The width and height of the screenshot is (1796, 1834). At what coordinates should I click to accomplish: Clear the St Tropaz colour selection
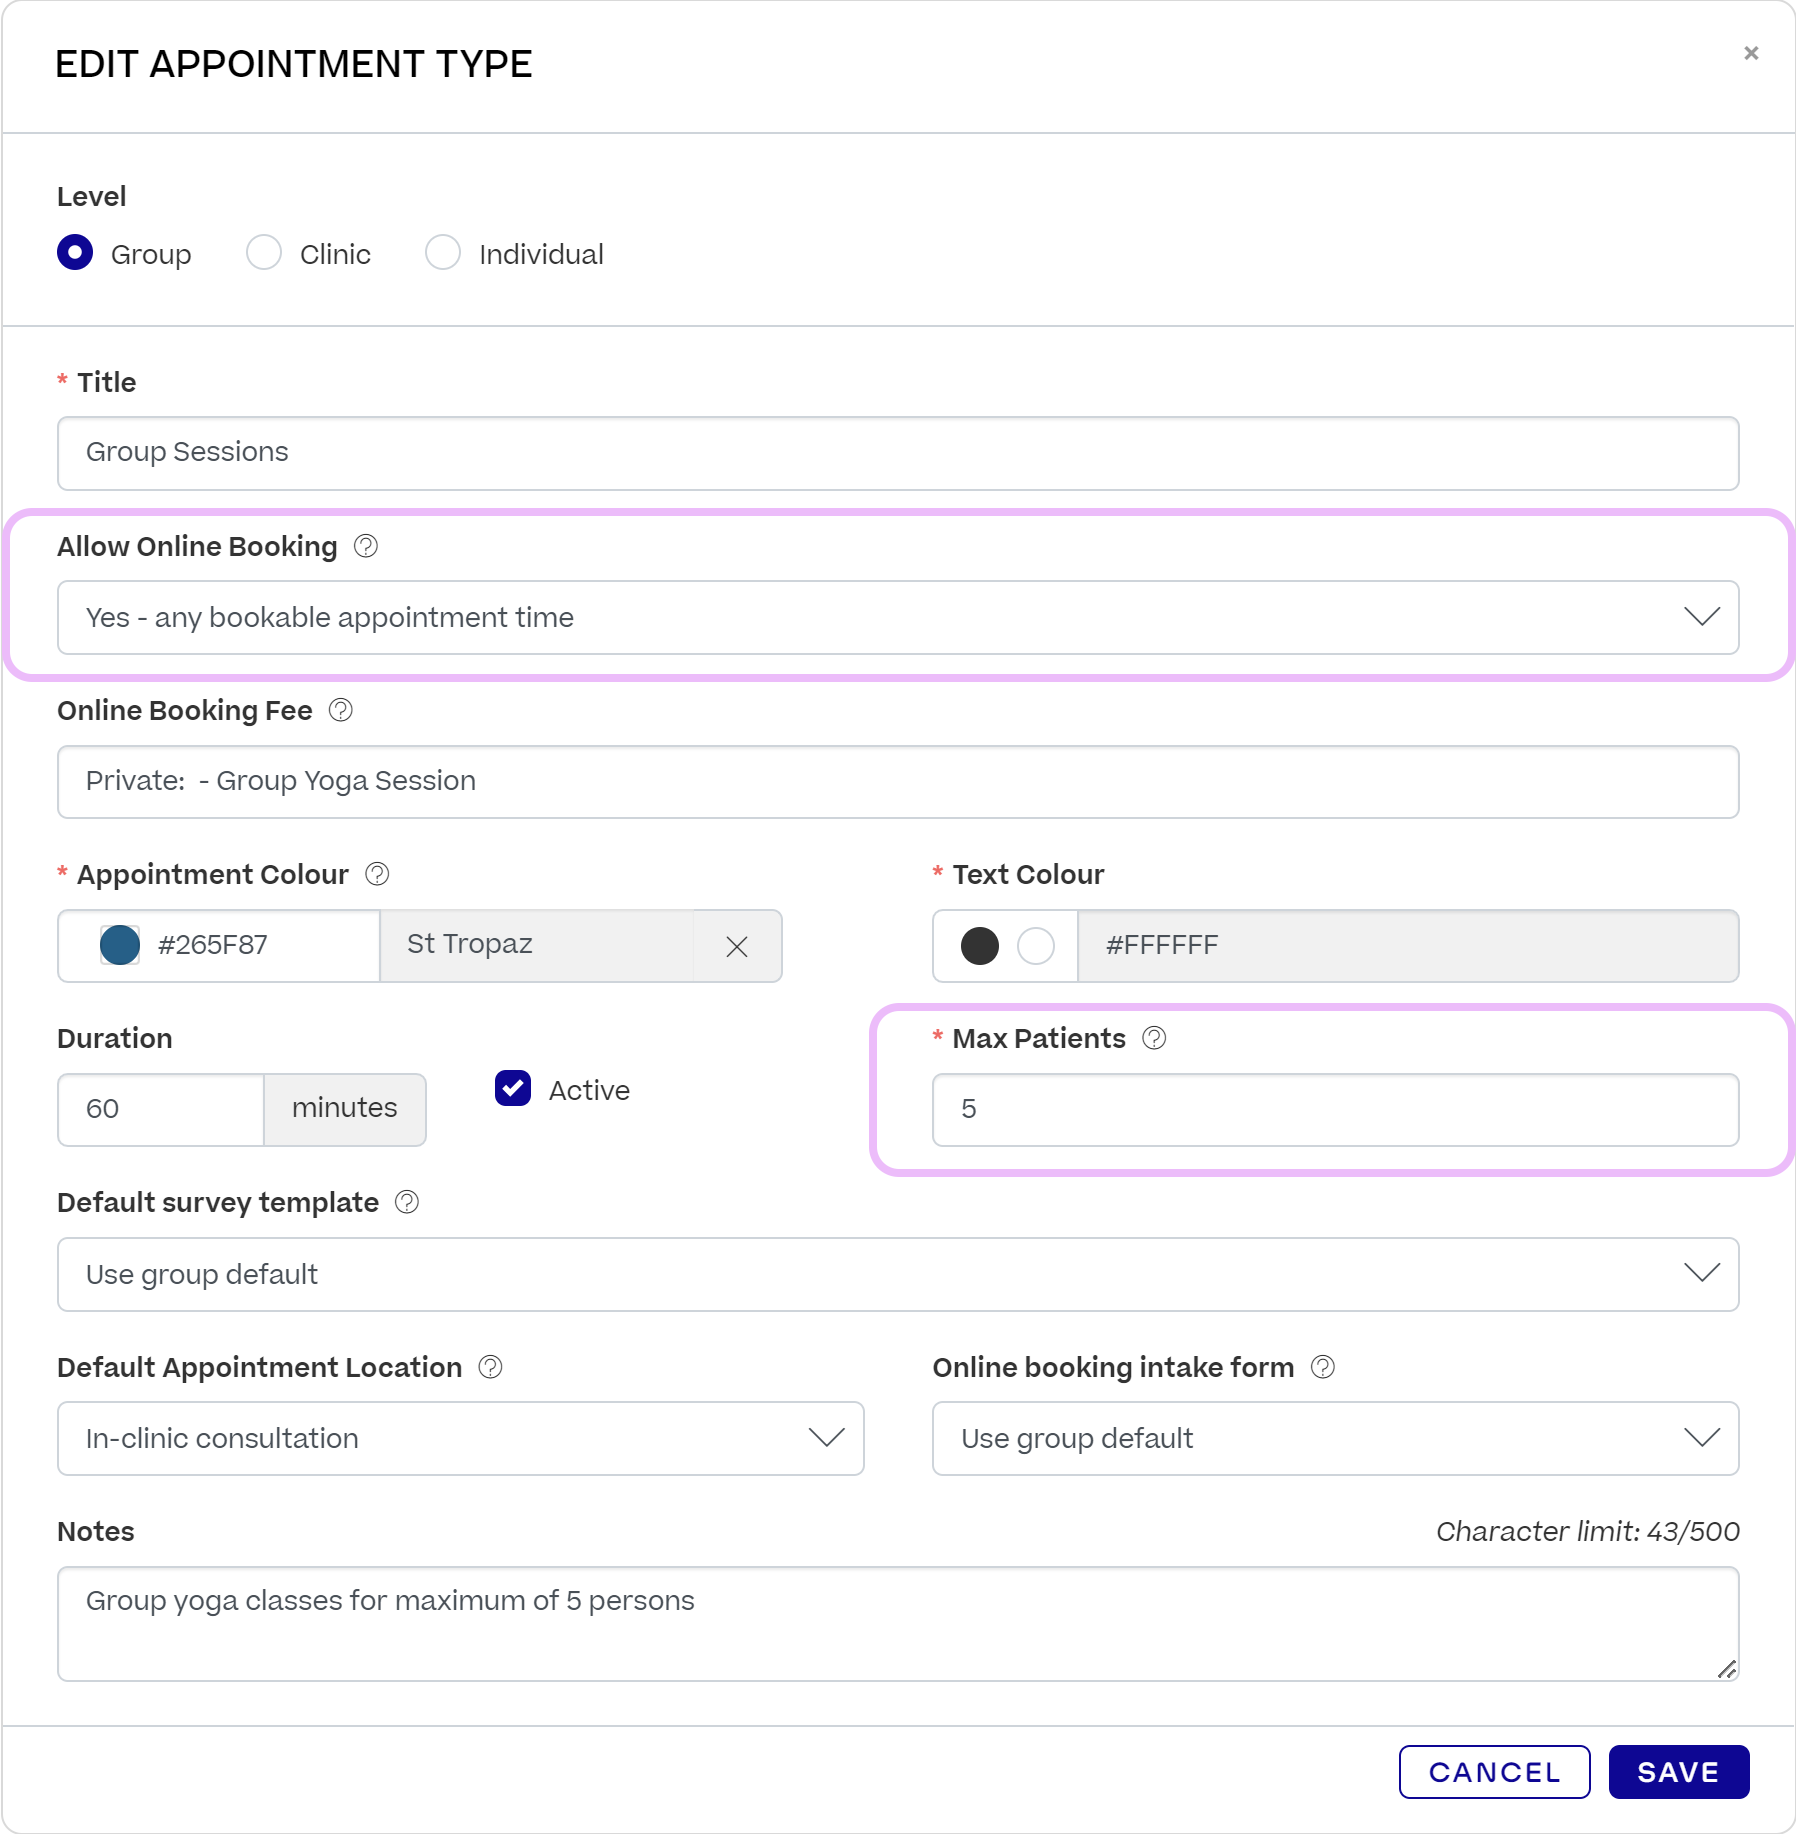(737, 945)
